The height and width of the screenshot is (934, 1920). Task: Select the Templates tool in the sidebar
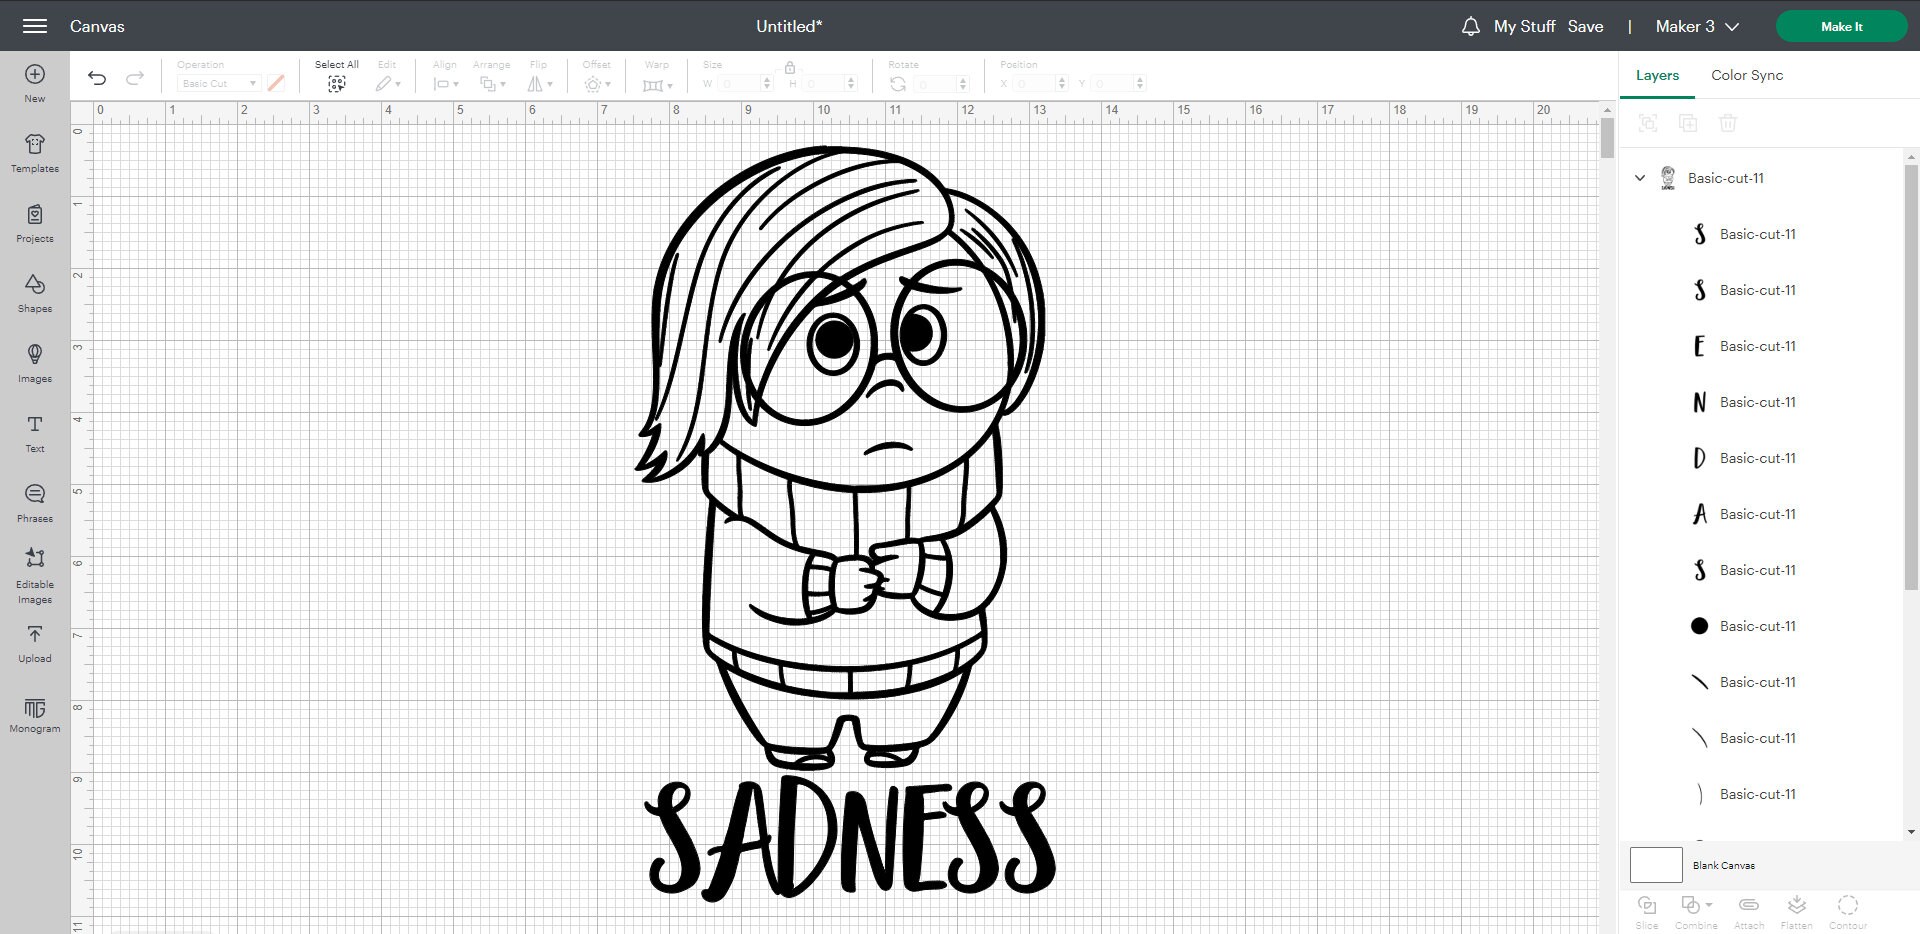click(34, 153)
